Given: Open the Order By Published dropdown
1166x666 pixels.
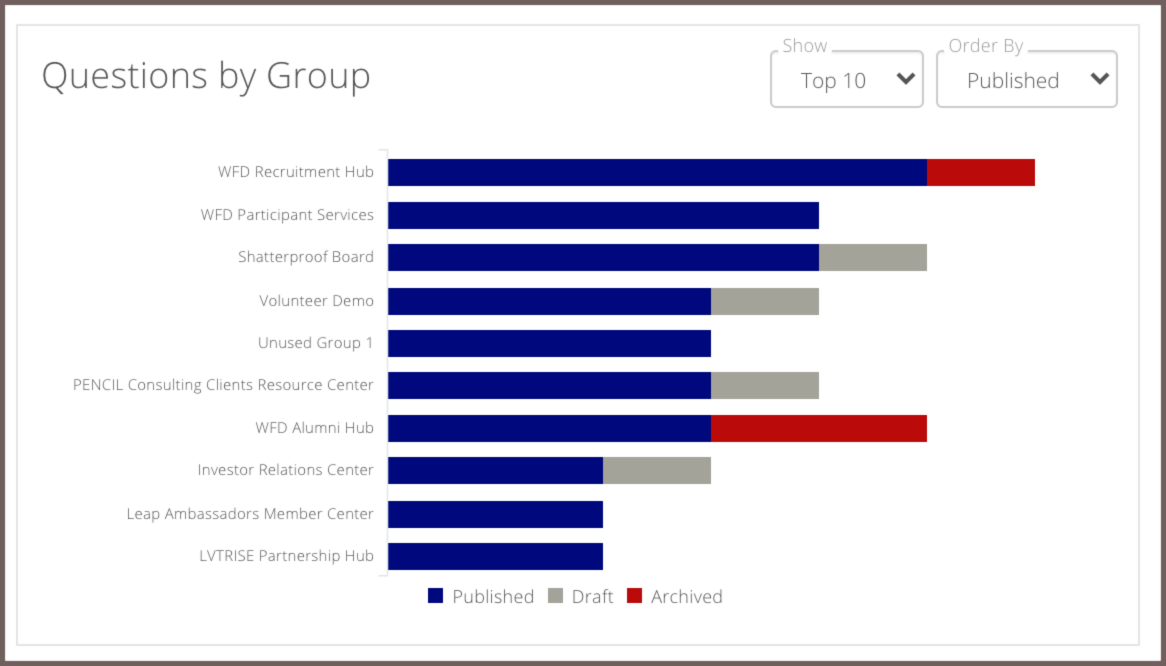Looking at the screenshot, I should pos(1026,79).
